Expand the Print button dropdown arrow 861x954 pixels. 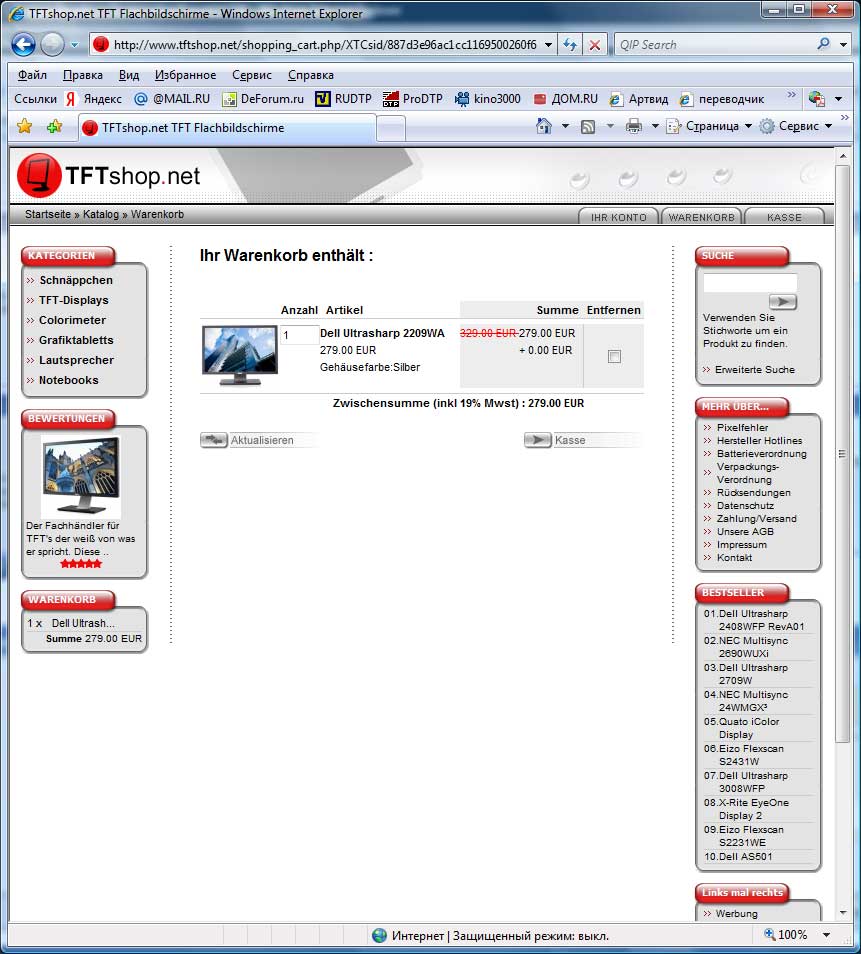[655, 126]
